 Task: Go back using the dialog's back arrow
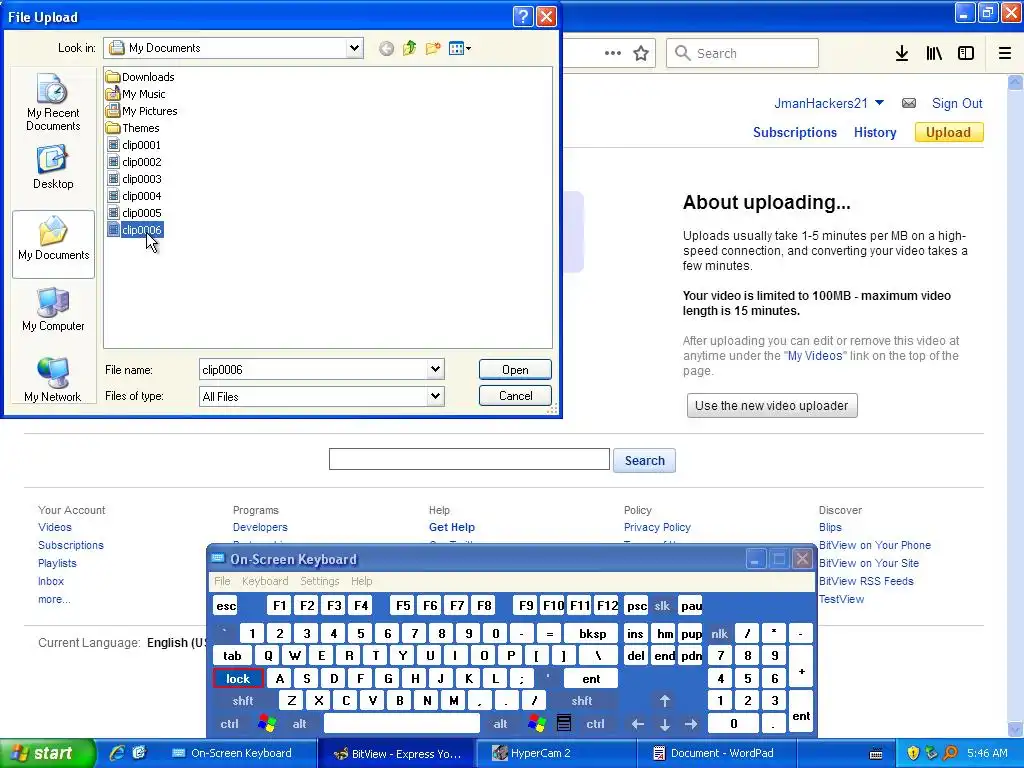387,48
